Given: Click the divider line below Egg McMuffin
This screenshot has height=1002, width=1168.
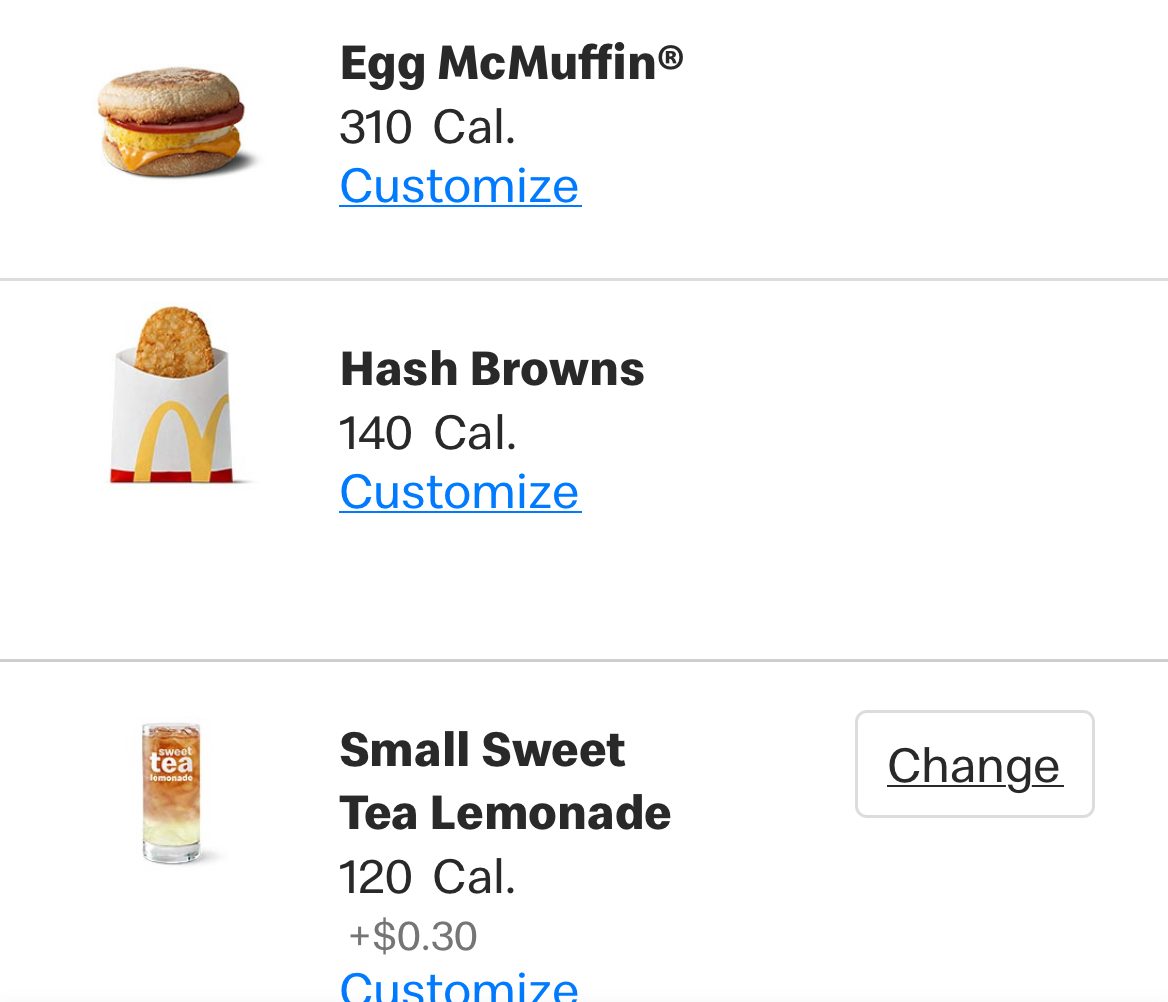Looking at the screenshot, I should pos(584,279).
